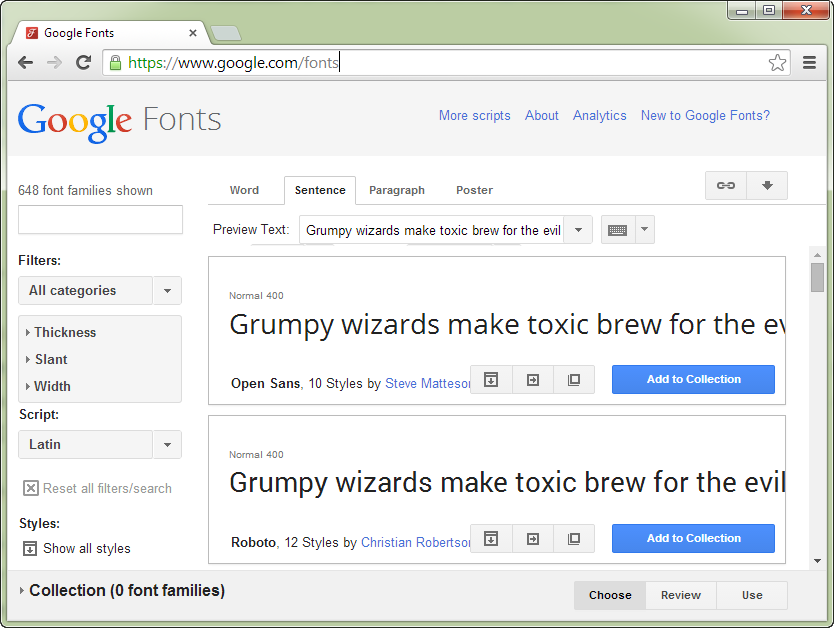Viewport: 834px width, 628px height.
Task: Click the browser forward arrow
Action: 54,63
